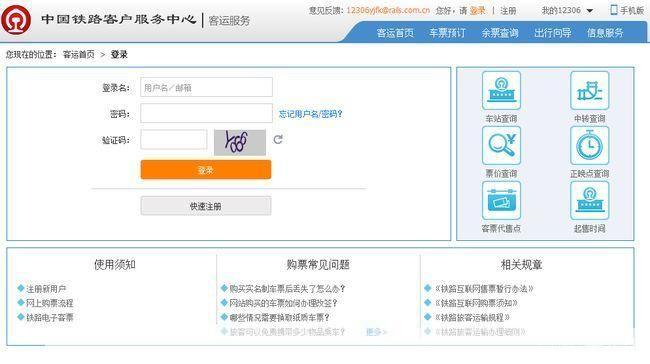Open the sale start time icon (起售时间)
The image size is (650, 364).
pos(589,200)
